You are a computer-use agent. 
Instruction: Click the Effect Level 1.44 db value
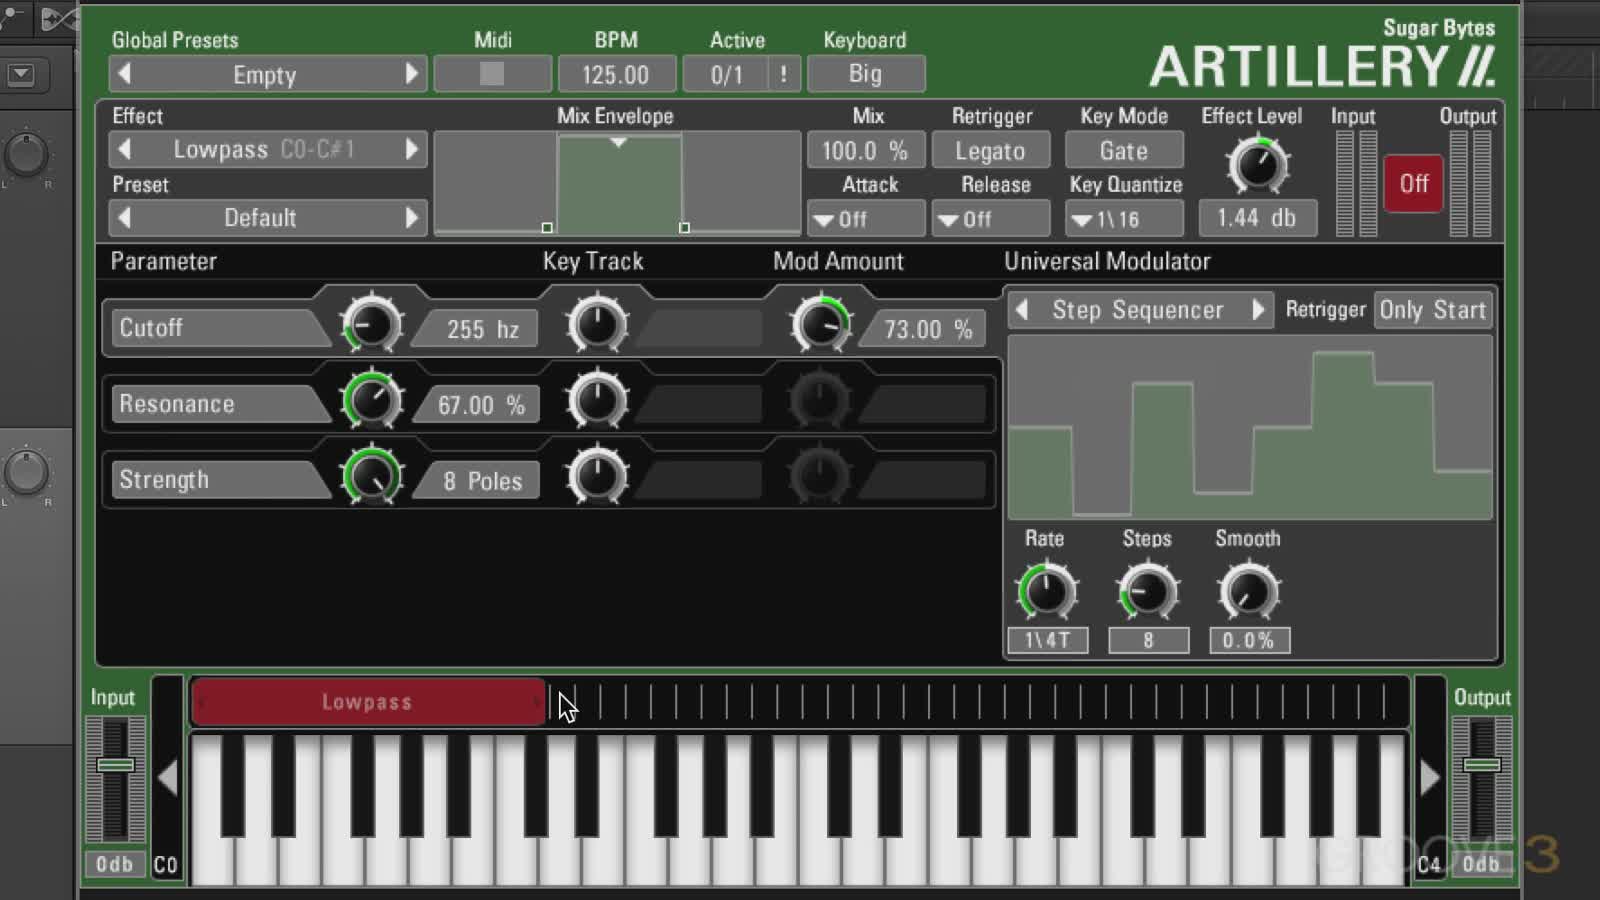[1257, 218]
